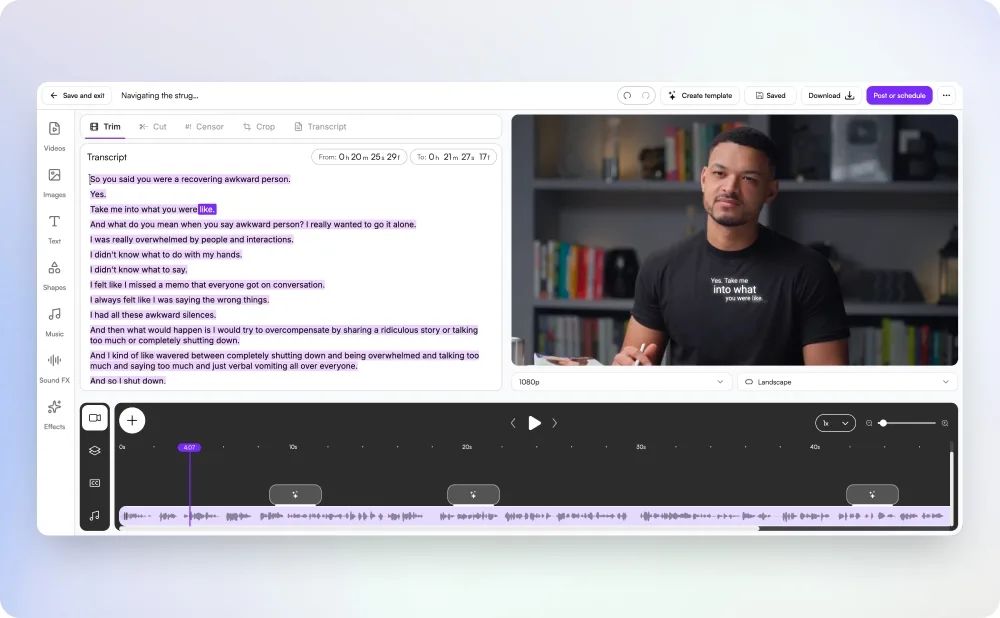This screenshot has height=618, width=1000.
Task: Play the video
Action: tap(534, 423)
